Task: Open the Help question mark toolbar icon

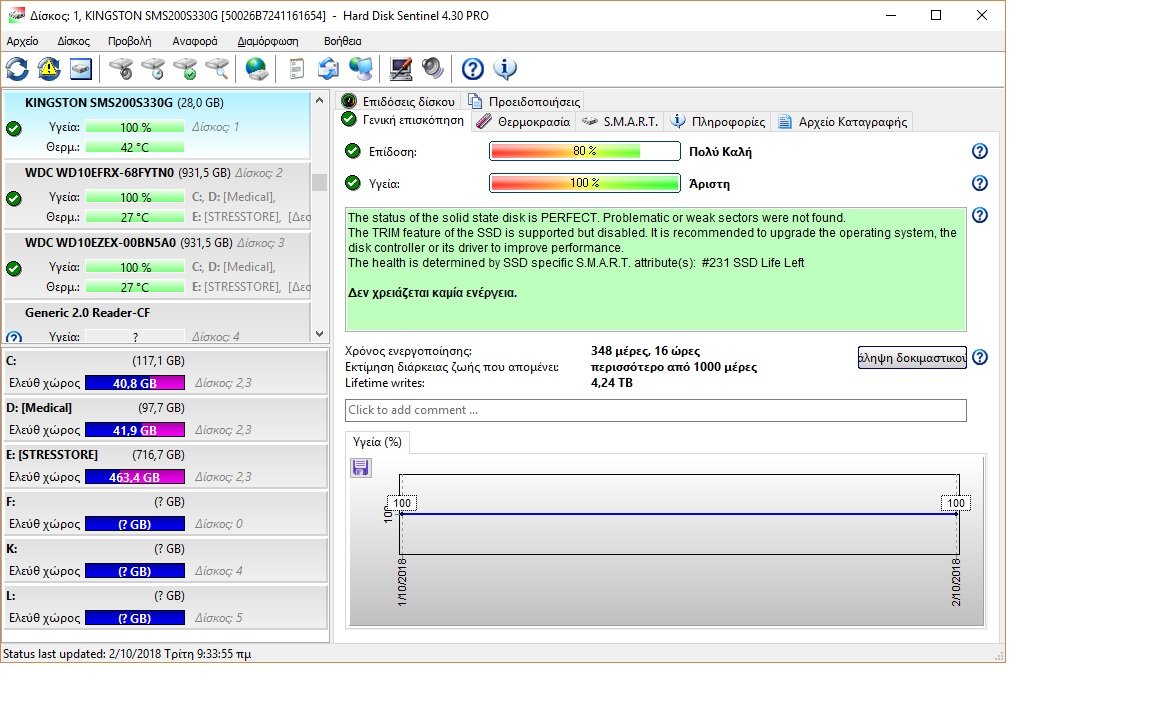Action: pos(472,69)
